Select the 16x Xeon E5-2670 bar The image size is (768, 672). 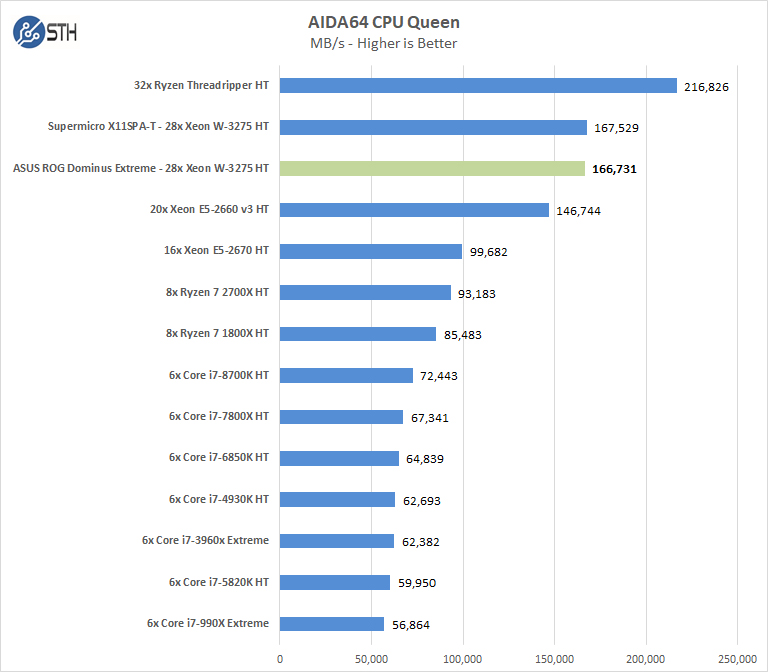371,251
